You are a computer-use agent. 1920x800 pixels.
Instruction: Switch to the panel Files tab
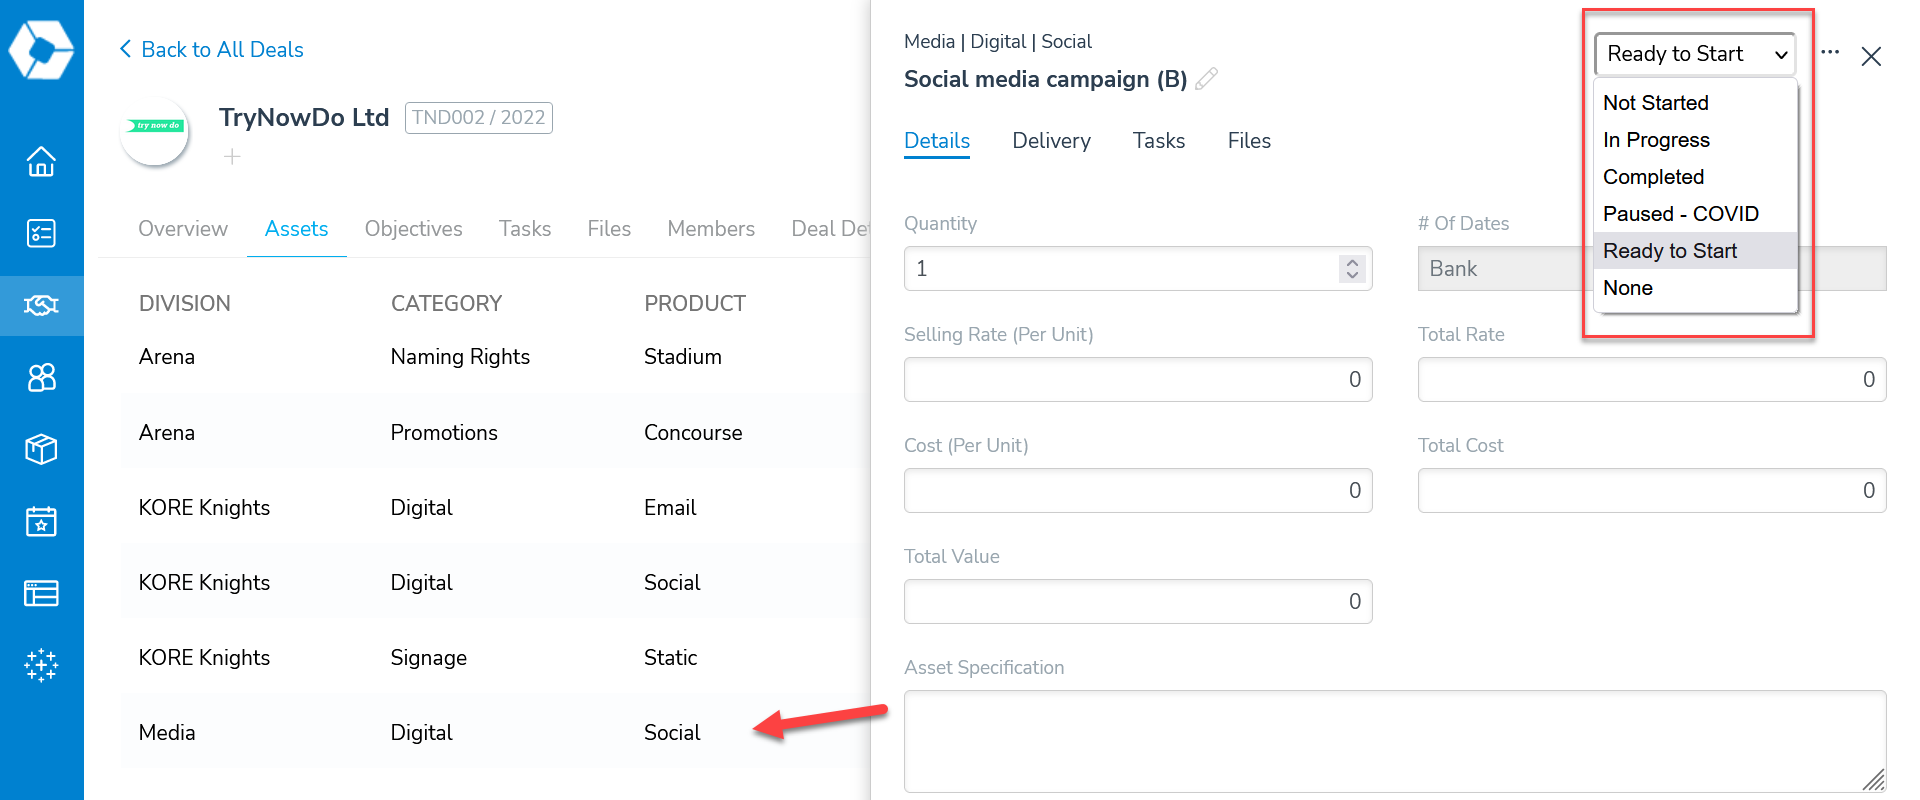tap(1249, 141)
